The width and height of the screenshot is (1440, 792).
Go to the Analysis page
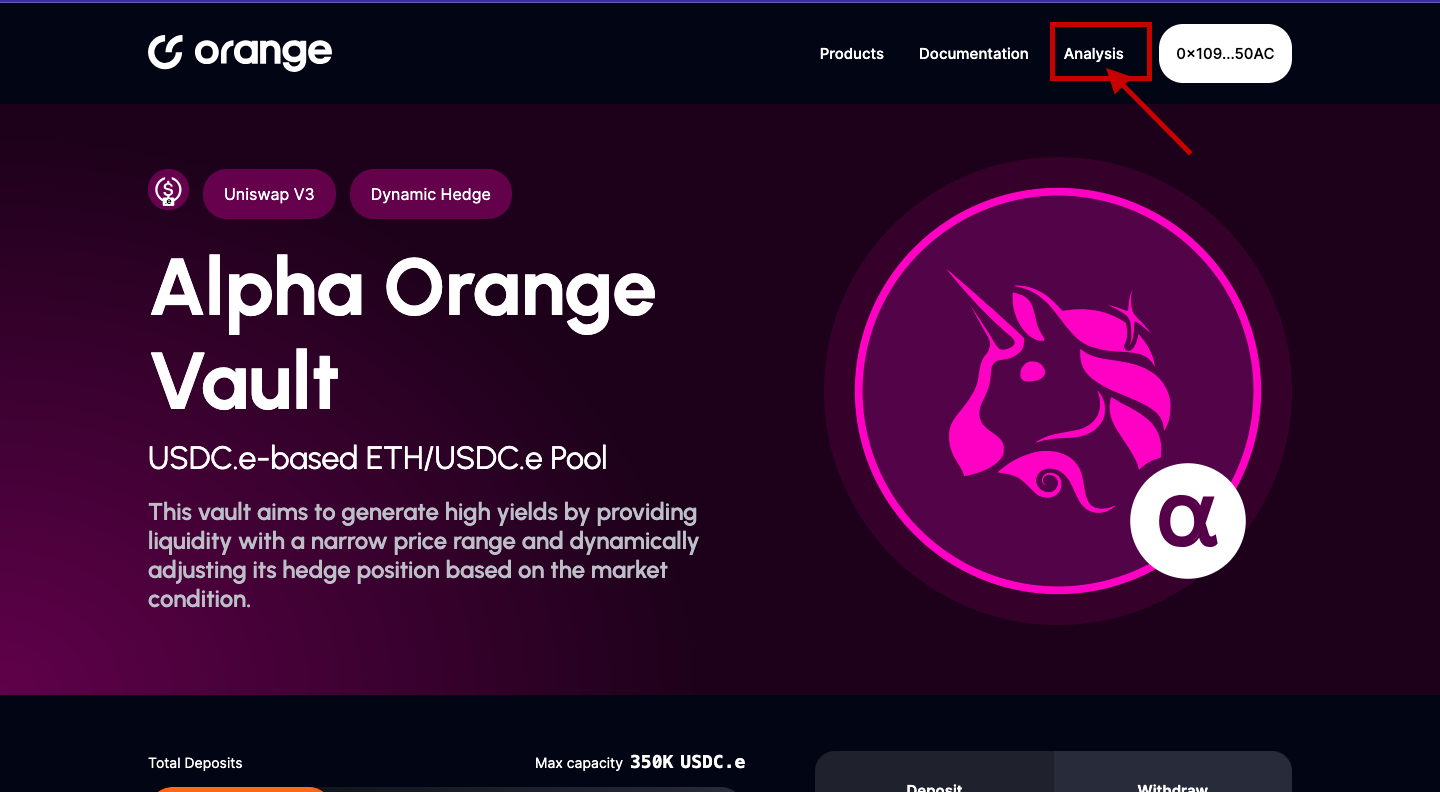[1093, 54]
